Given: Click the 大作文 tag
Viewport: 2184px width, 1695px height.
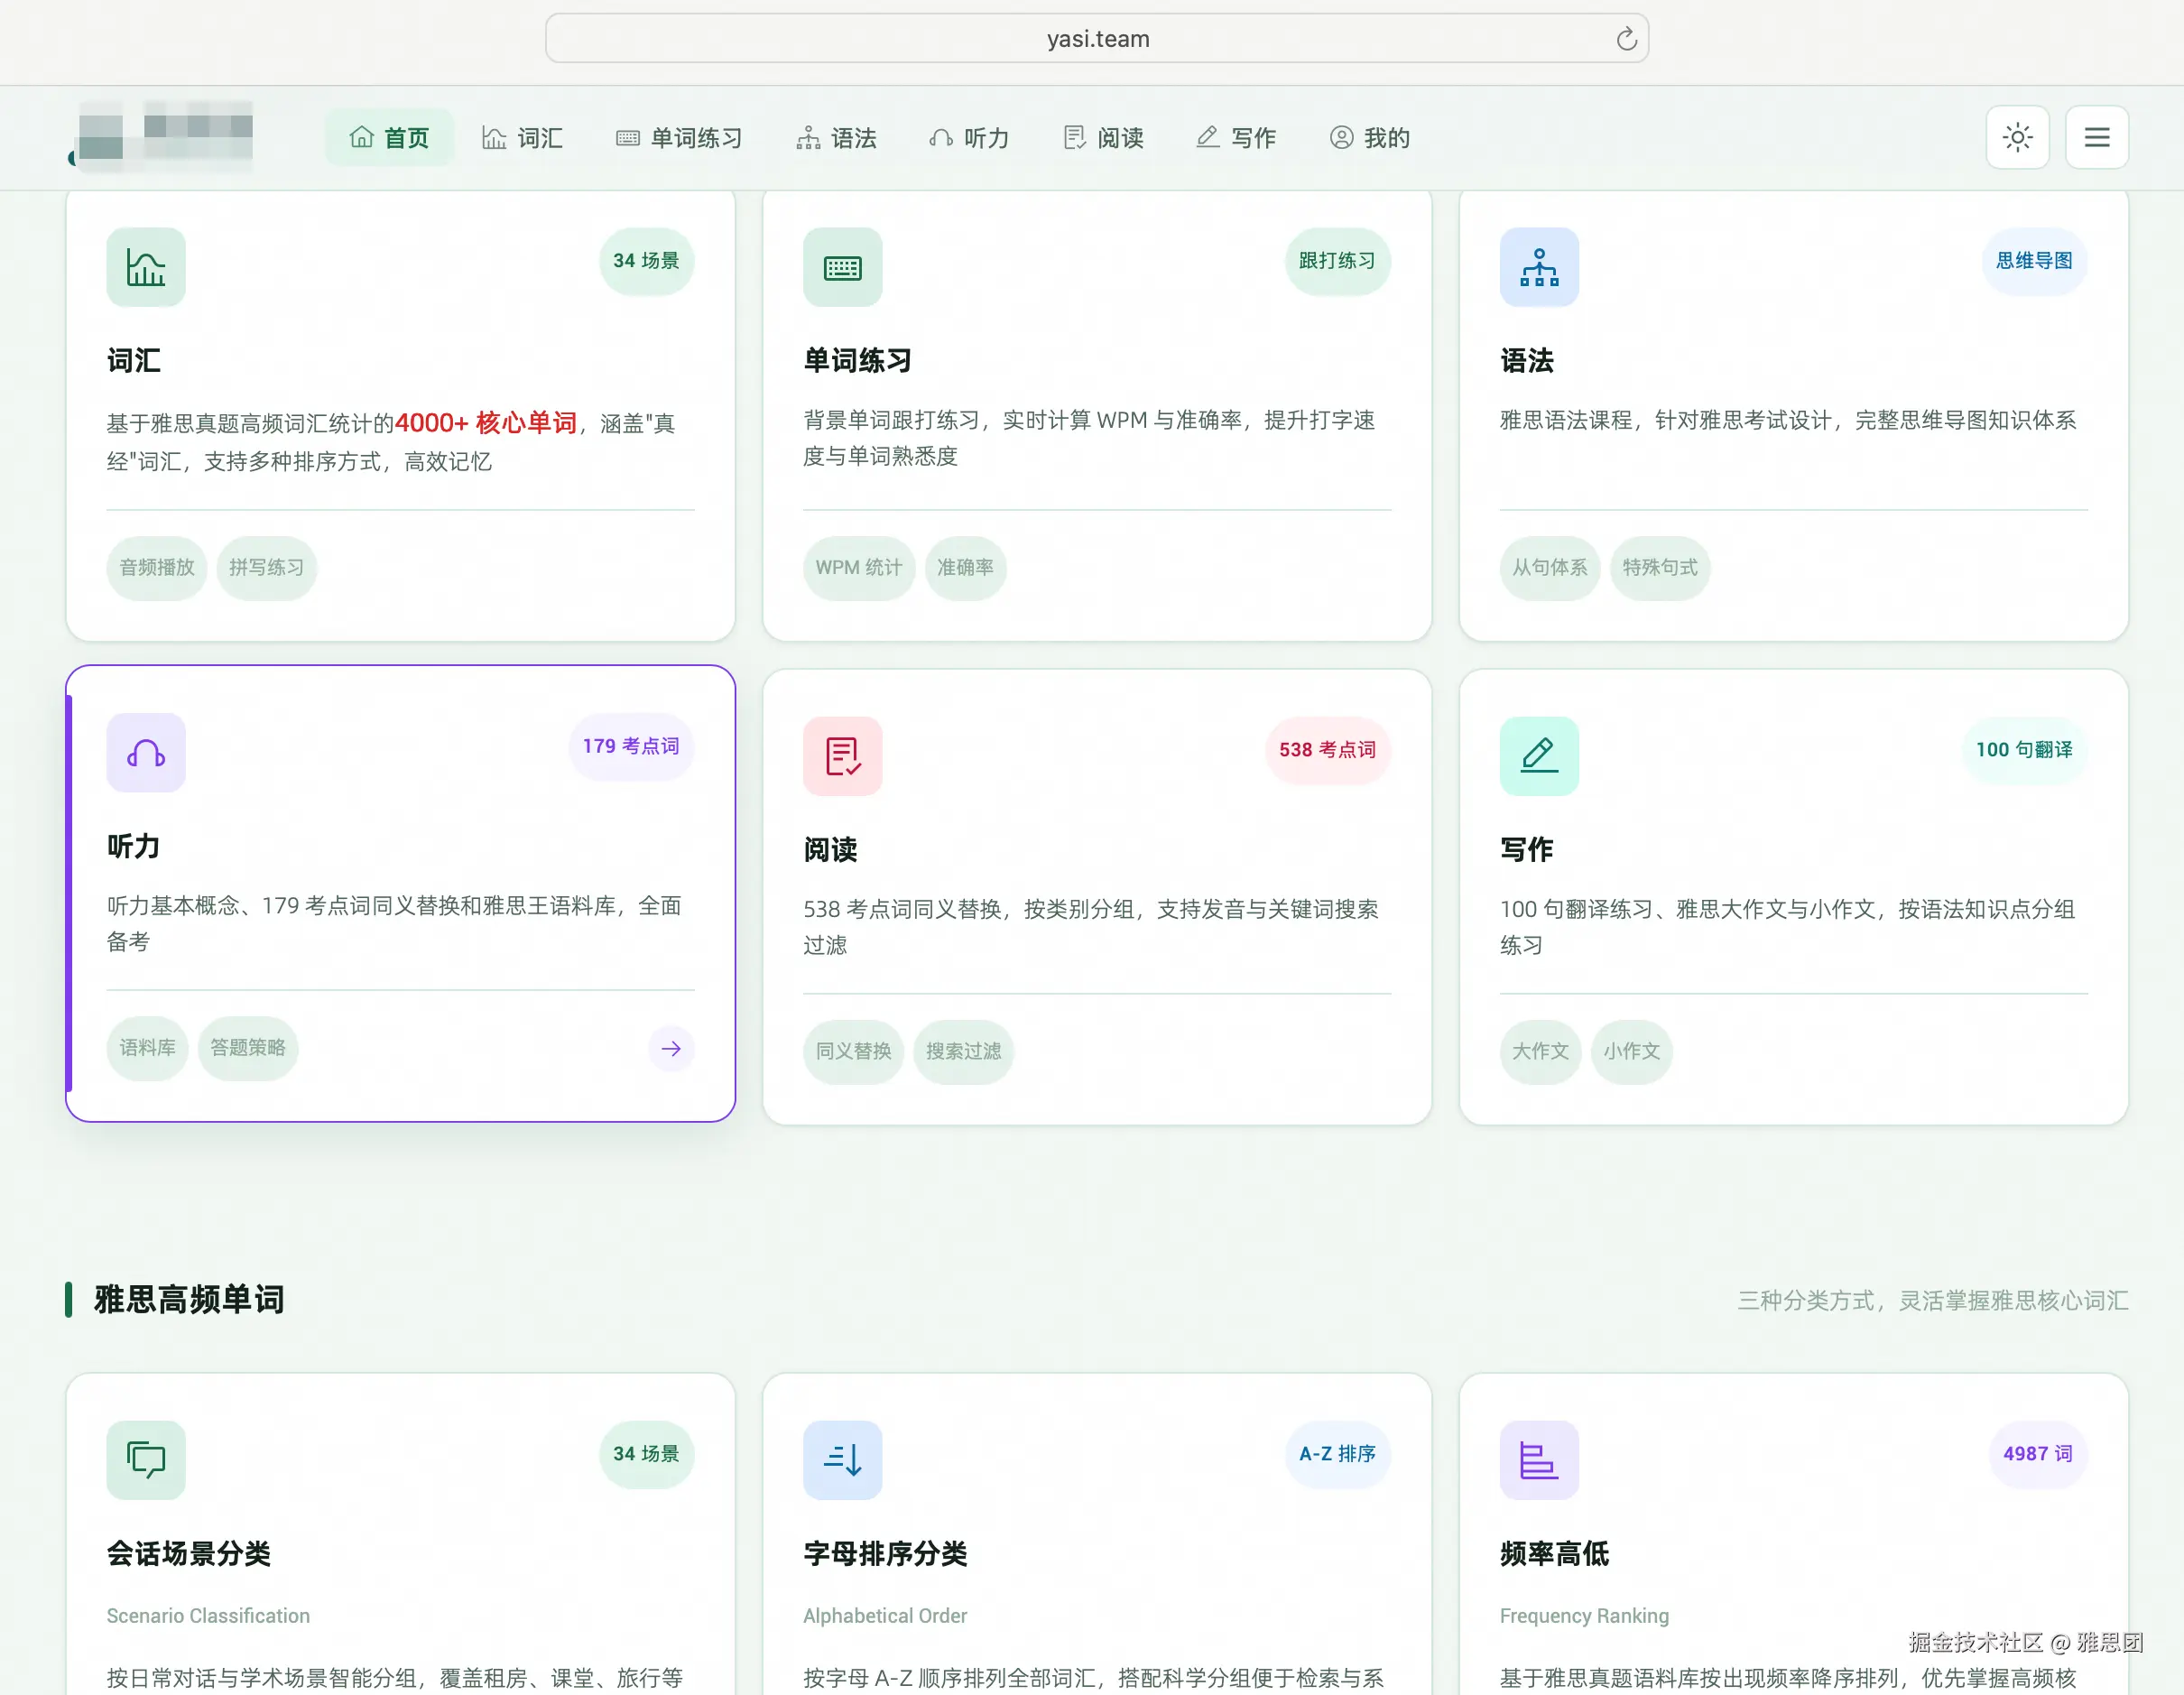Looking at the screenshot, I should [x=1540, y=1052].
